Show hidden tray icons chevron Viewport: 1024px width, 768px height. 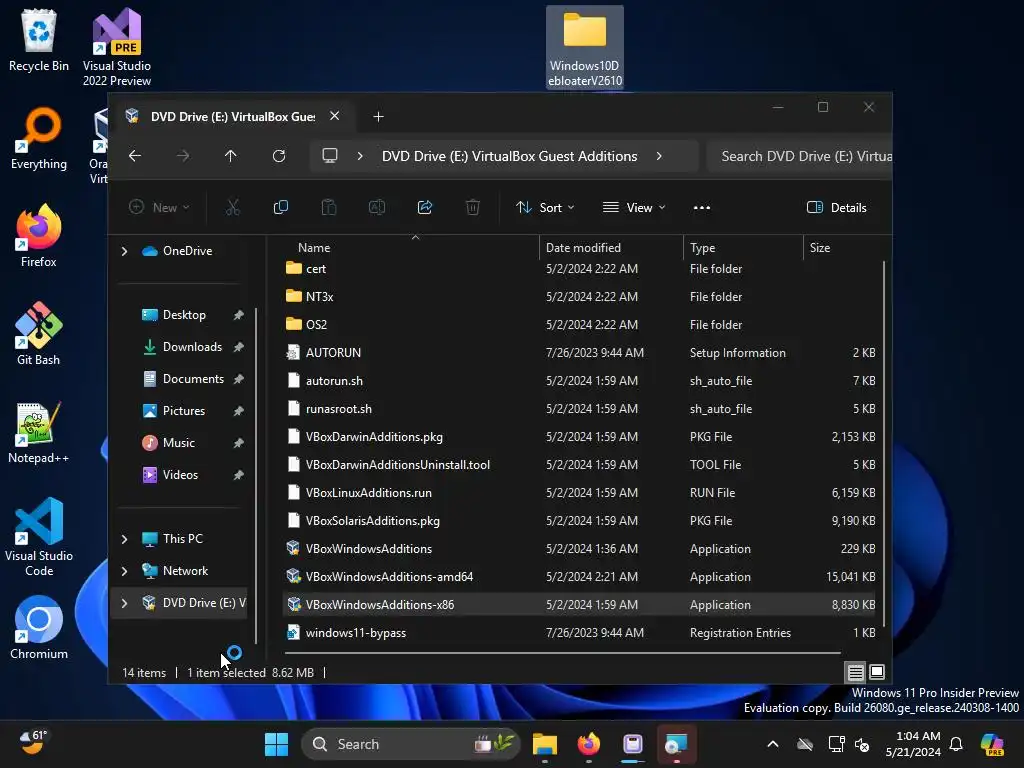773,744
